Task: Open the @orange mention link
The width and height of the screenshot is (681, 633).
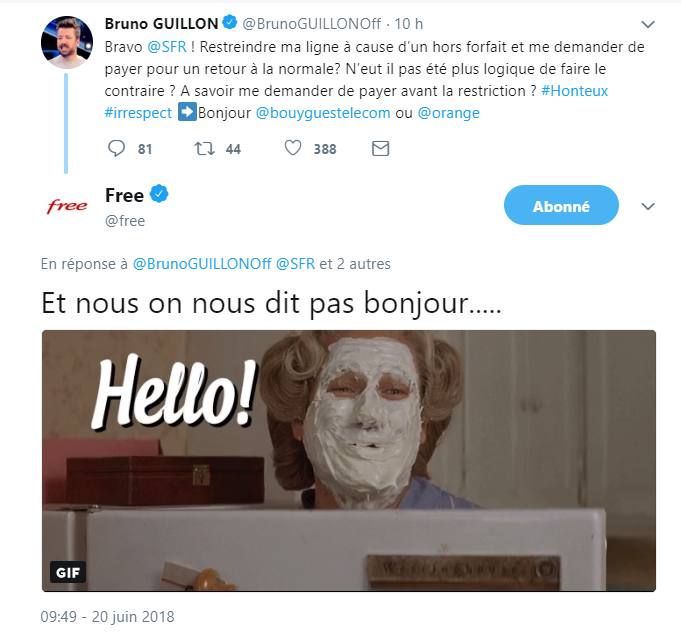Action: coord(449,113)
